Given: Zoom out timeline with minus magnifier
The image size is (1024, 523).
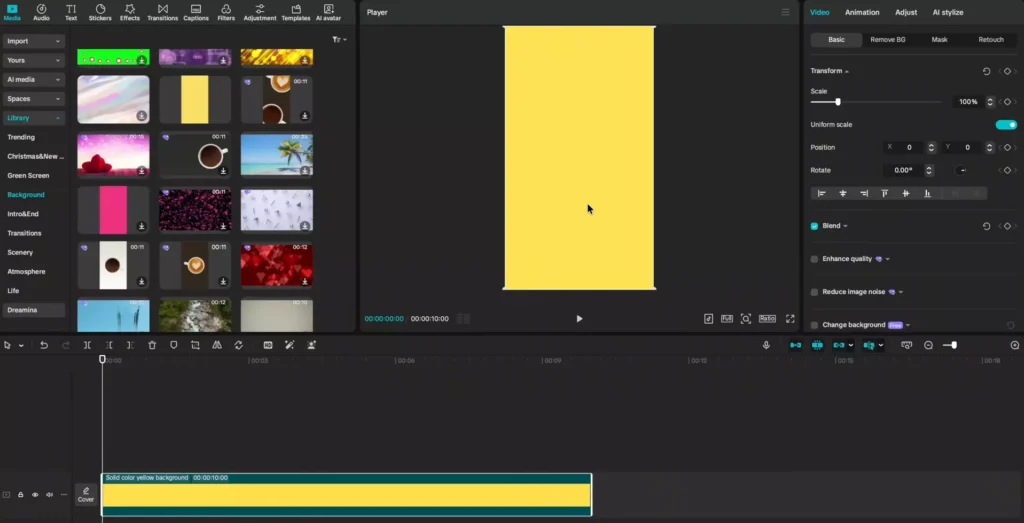Looking at the screenshot, I should click(x=929, y=345).
